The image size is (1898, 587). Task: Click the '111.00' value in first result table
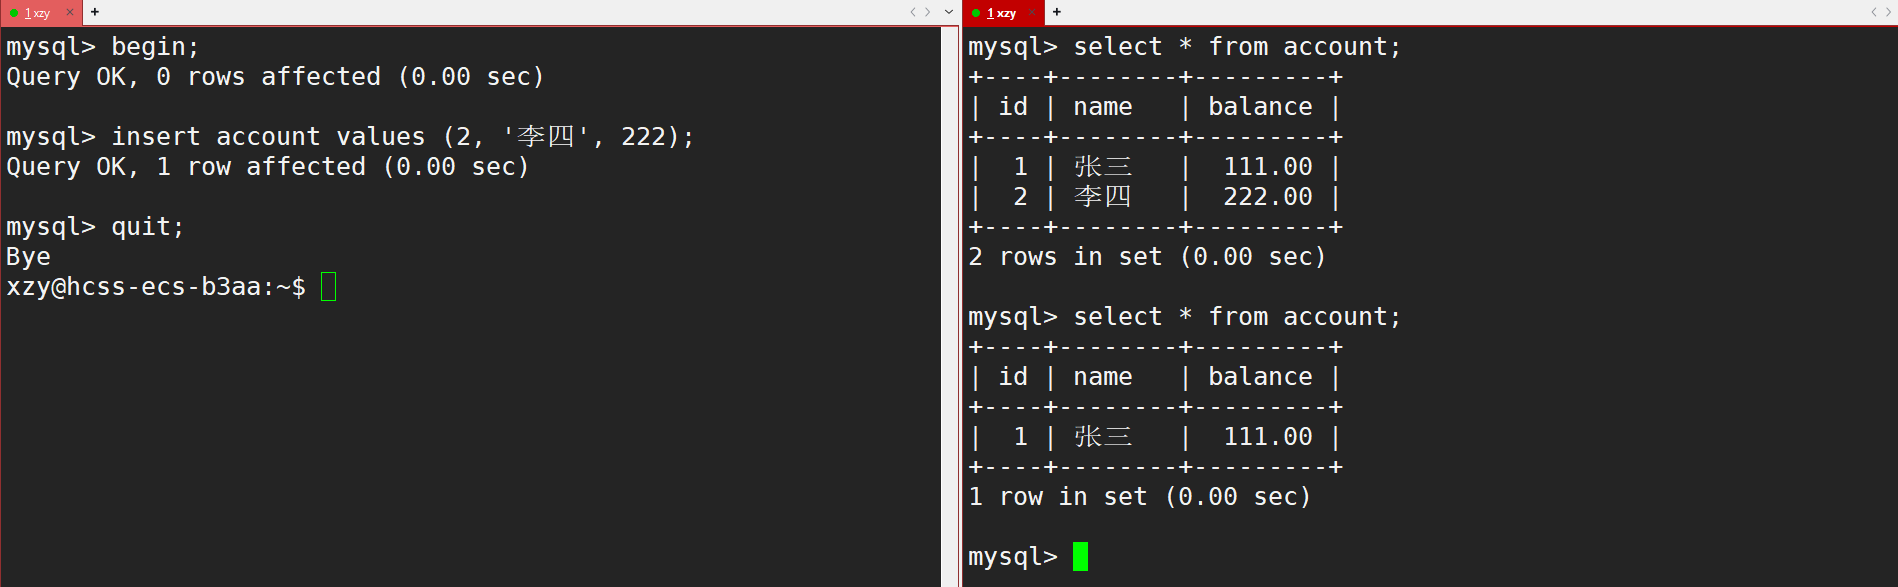coord(1267,167)
